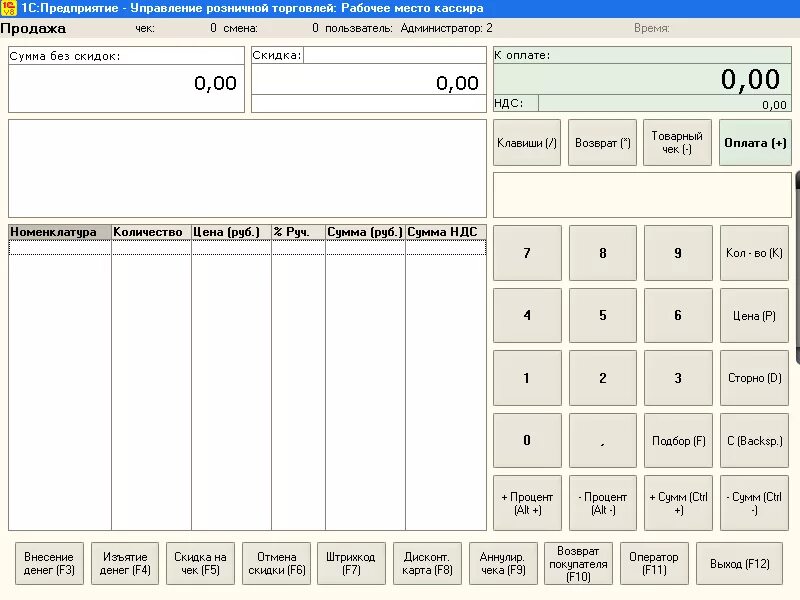800x600 pixels.
Task: Click the Количество column header
Action: (151, 232)
